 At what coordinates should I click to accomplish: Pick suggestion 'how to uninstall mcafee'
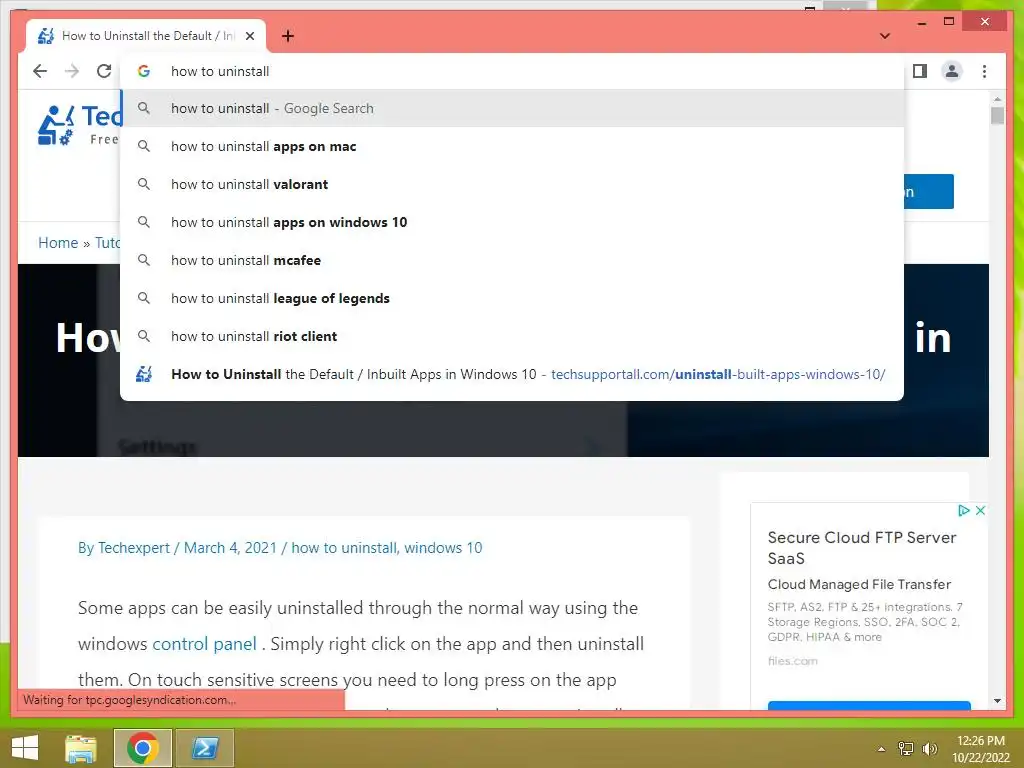point(512,260)
